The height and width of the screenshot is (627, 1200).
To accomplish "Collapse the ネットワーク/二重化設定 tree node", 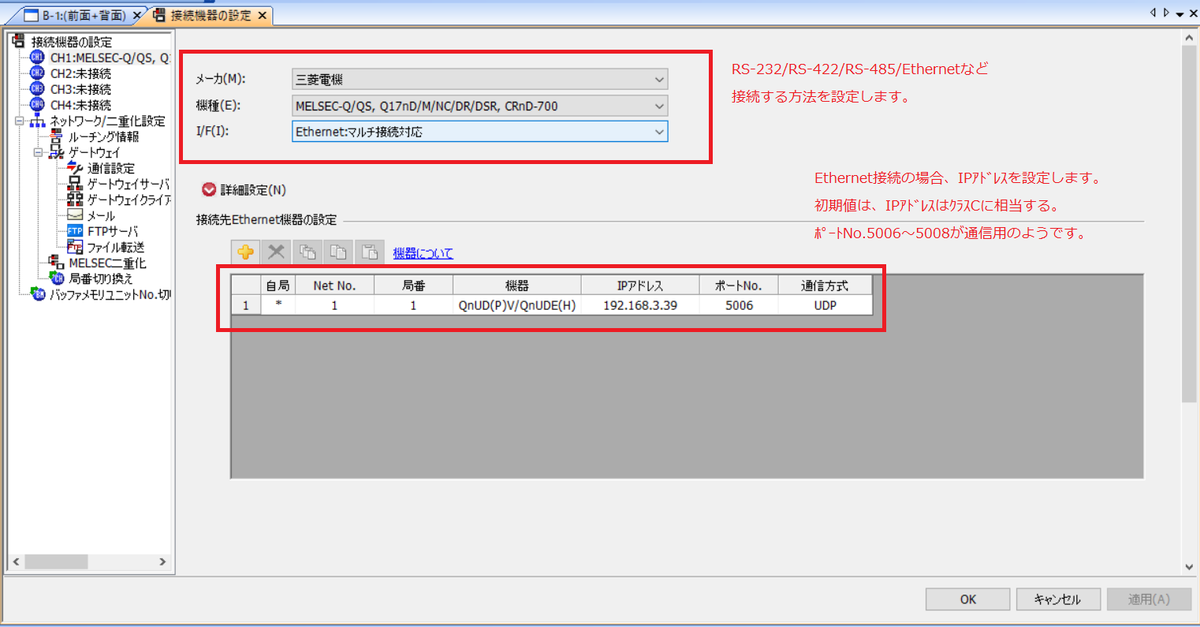I will click(19, 121).
